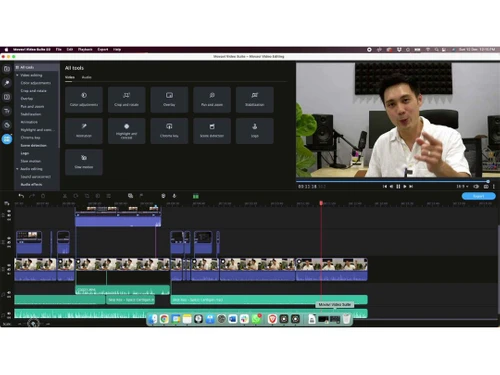Image resolution: width=500 pixels, height=375 pixels.
Task: Open the transitions sidebar icon
Action: tap(7, 97)
